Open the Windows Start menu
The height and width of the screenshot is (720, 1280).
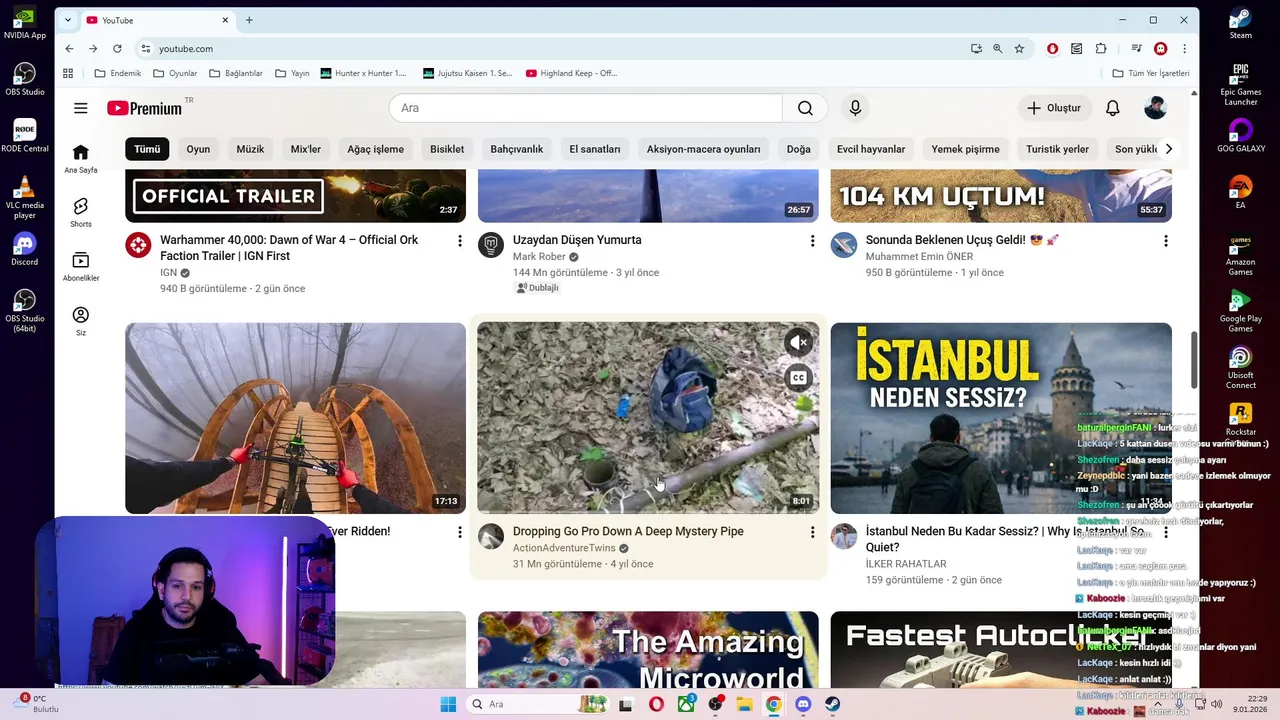pos(448,704)
